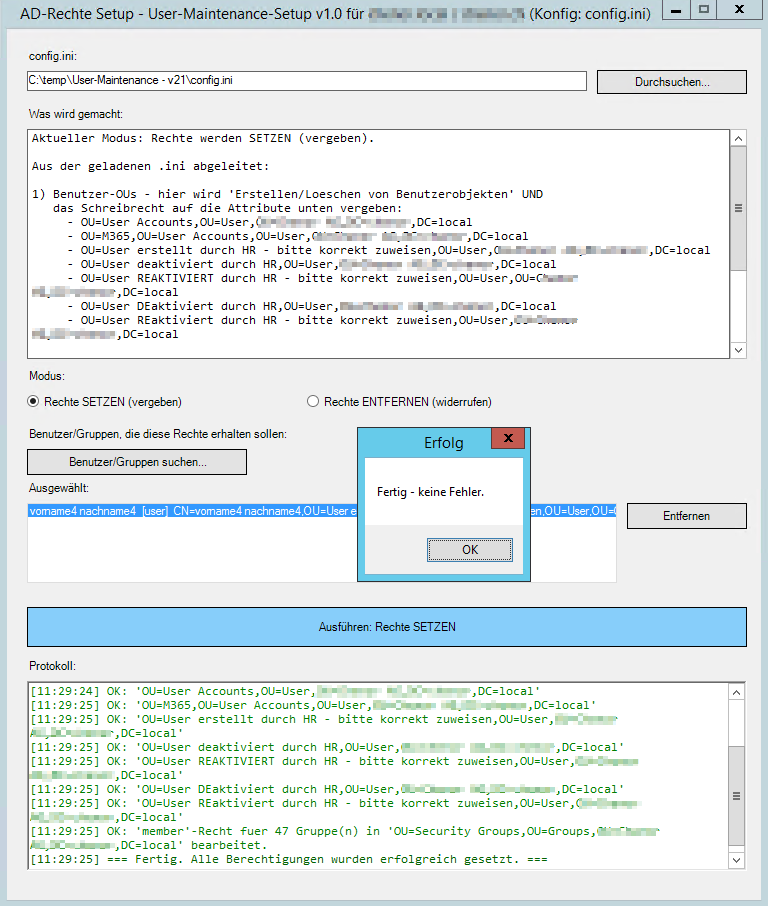
Task: Confirm the Erfolg dialog with OK
Action: click(470, 550)
